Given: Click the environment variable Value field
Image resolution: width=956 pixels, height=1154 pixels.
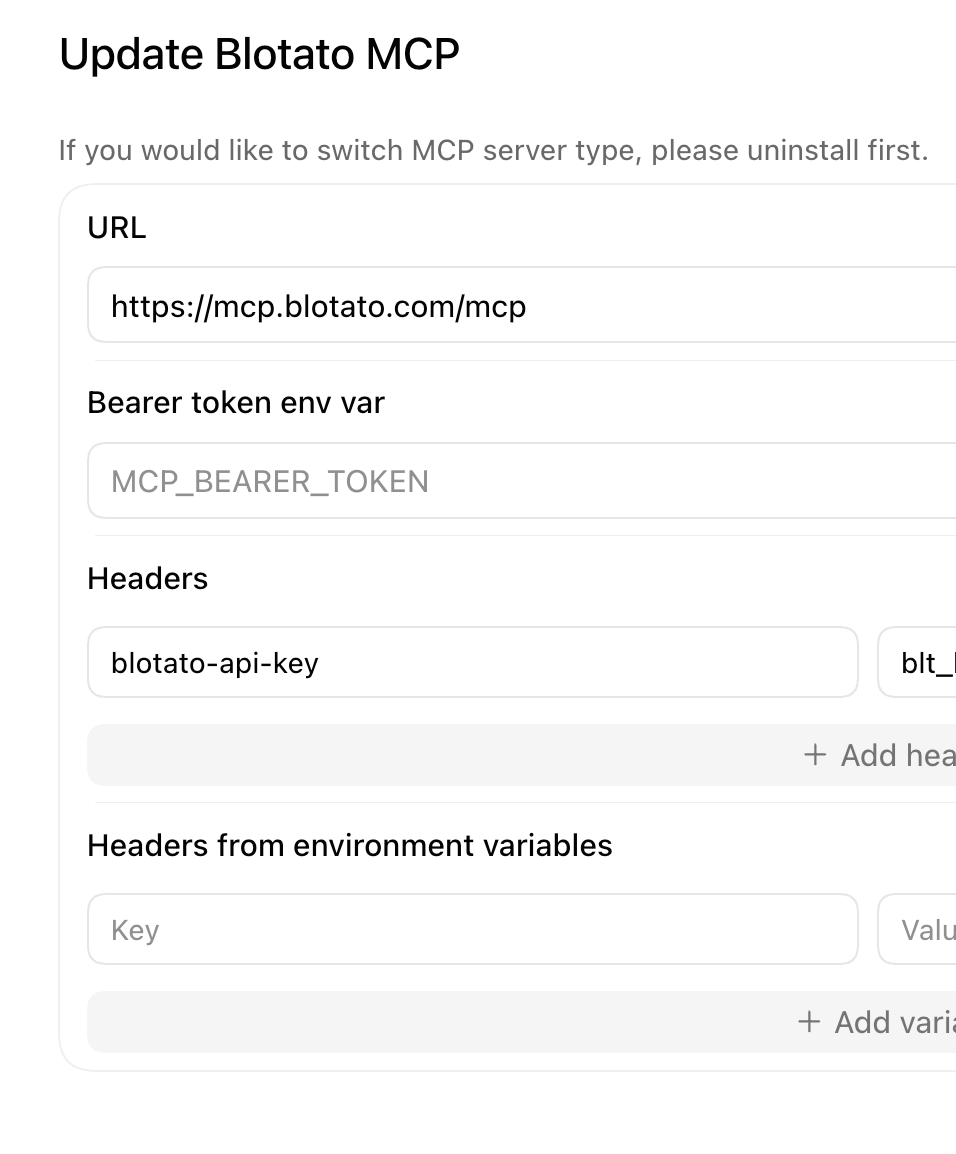Looking at the screenshot, I should (x=917, y=929).
